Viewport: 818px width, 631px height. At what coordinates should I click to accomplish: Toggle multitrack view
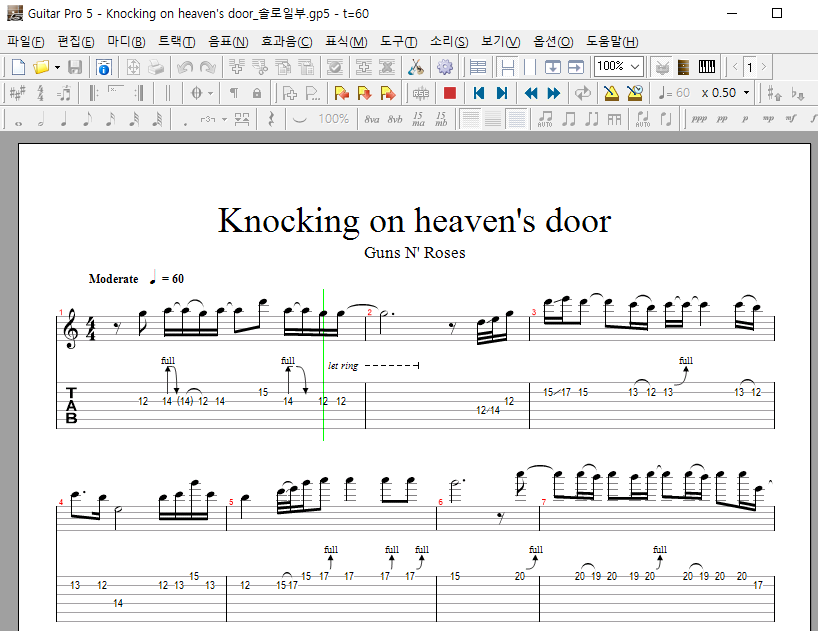coord(478,67)
